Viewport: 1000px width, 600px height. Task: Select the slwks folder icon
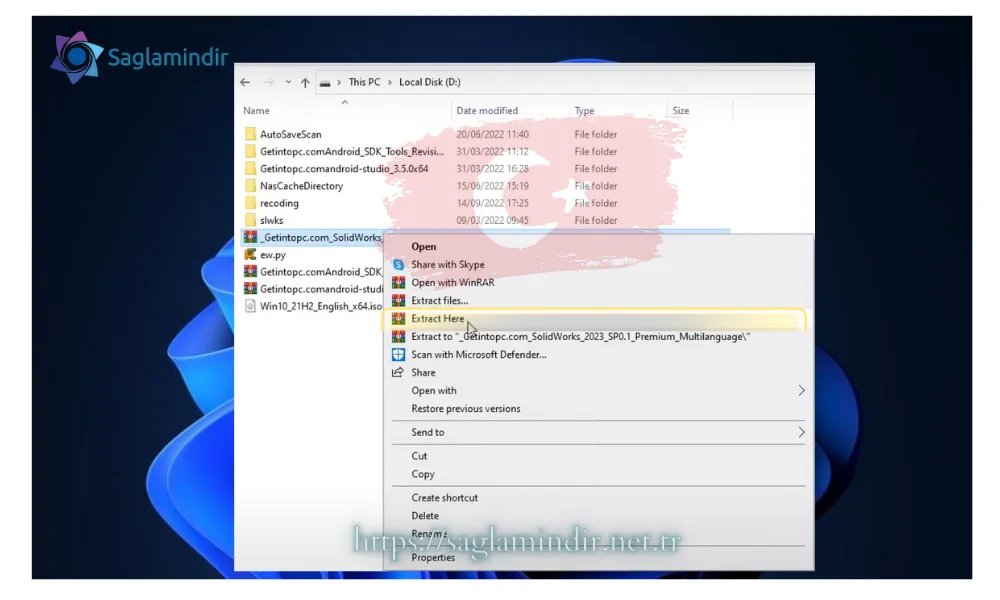250,220
